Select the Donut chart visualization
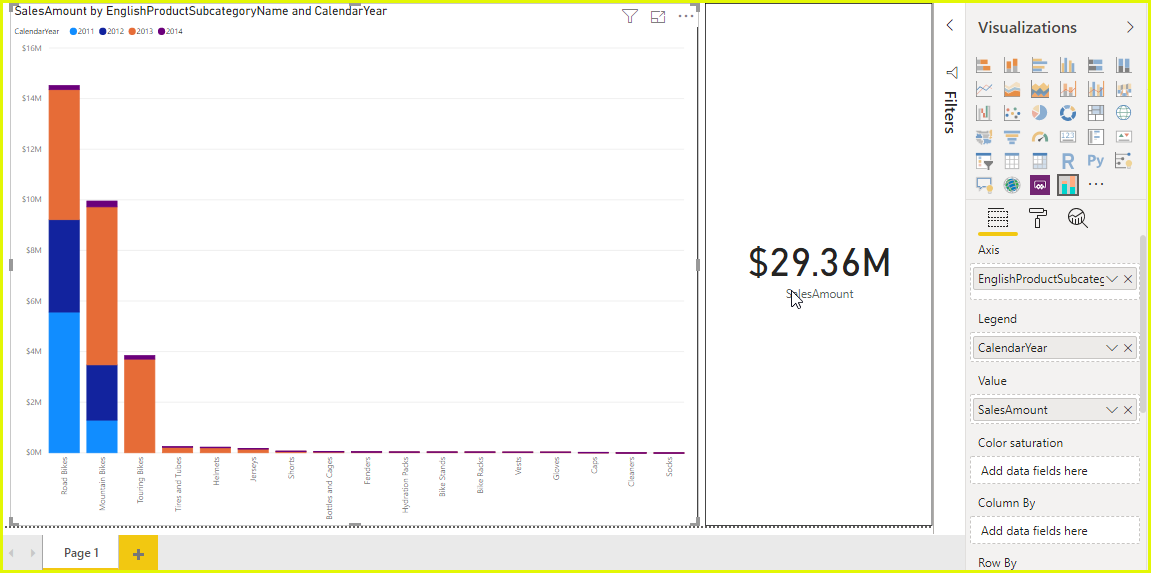 point(1068,113)
